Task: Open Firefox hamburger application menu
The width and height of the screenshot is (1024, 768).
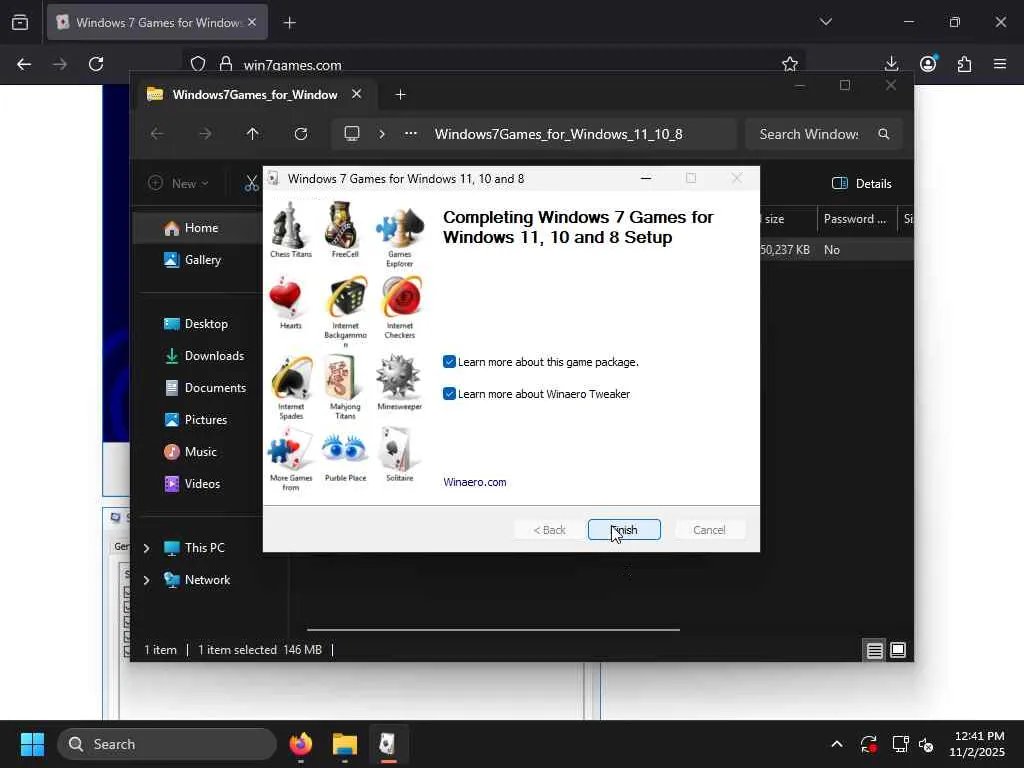Action: (1000, 64)
